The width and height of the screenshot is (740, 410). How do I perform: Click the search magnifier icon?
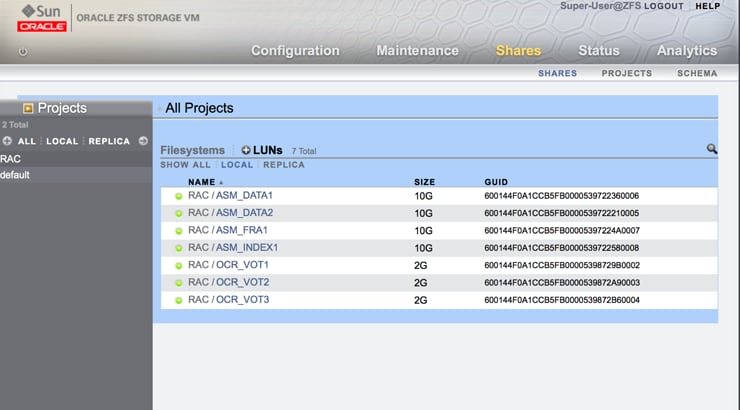tap(712, 149)
